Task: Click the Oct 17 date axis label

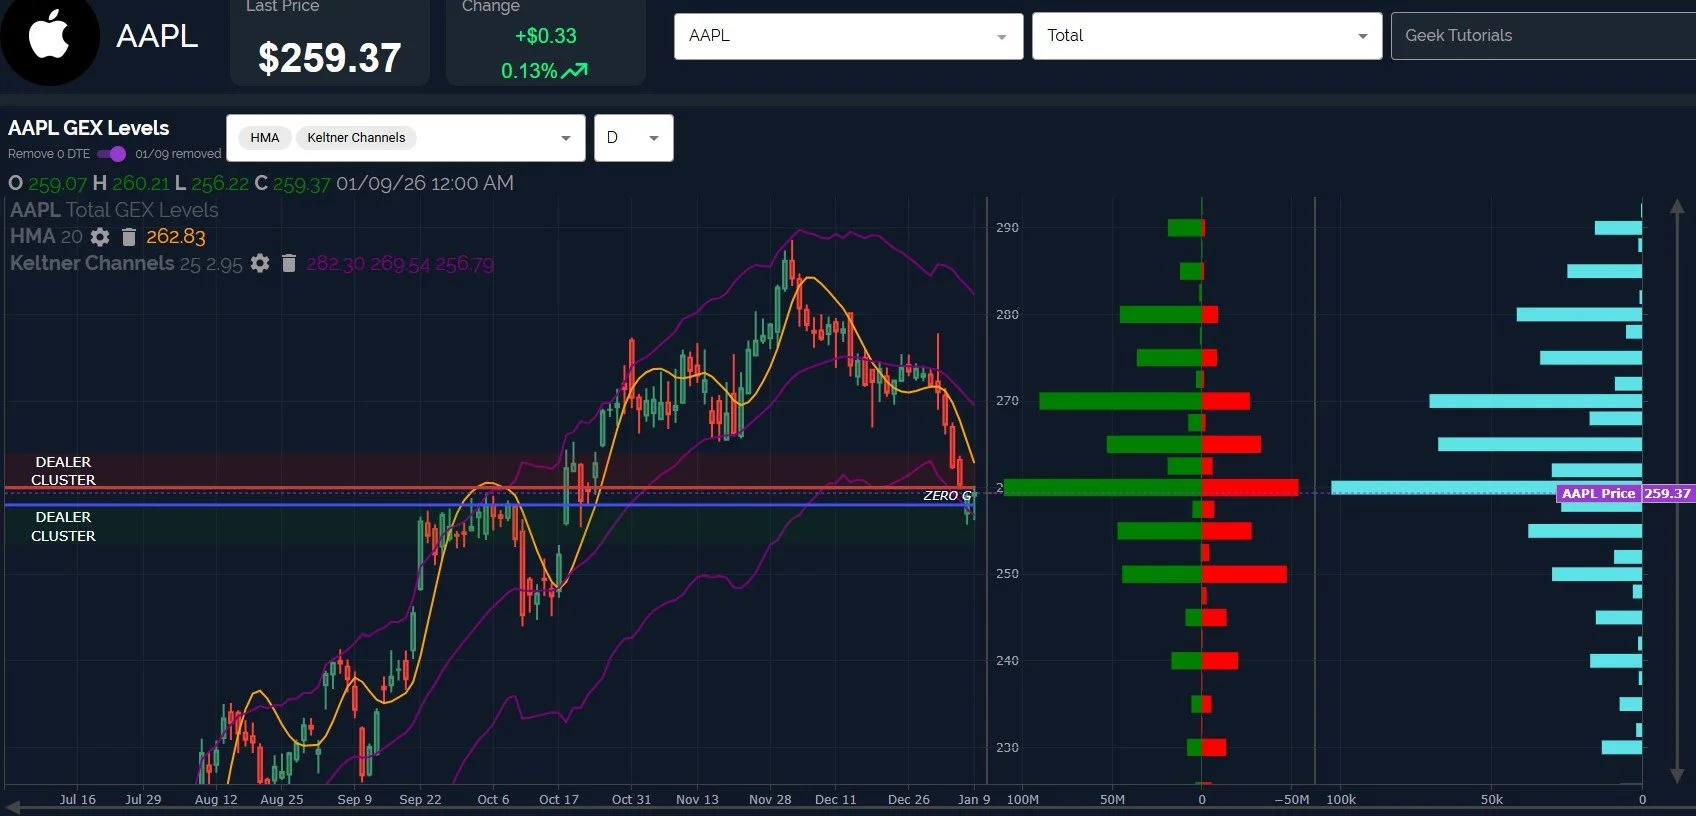Action: 558,800
